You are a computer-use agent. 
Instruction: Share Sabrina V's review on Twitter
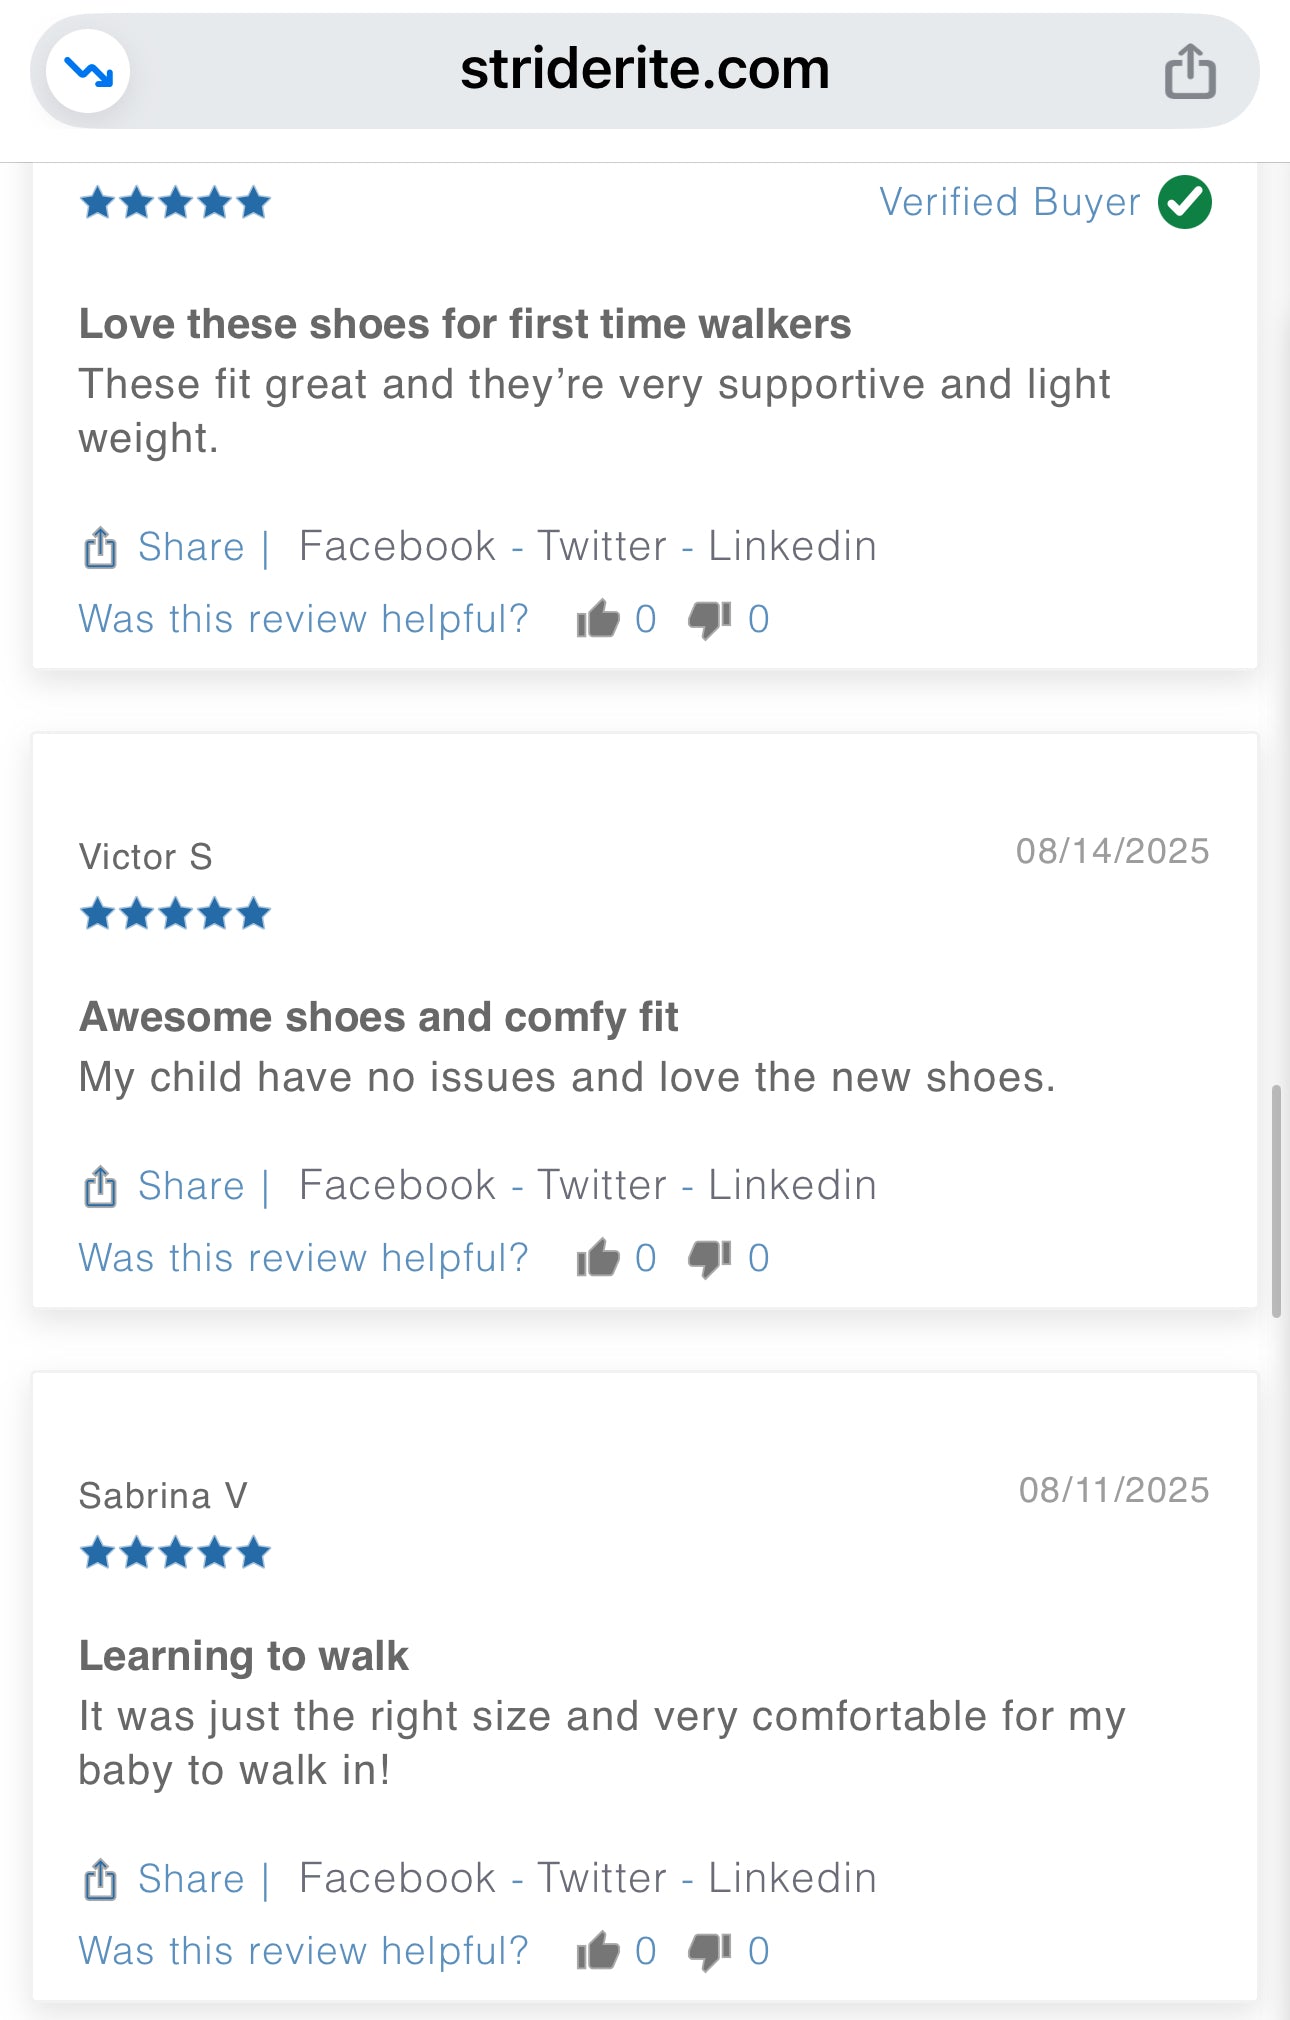(x=602, y=1879)
